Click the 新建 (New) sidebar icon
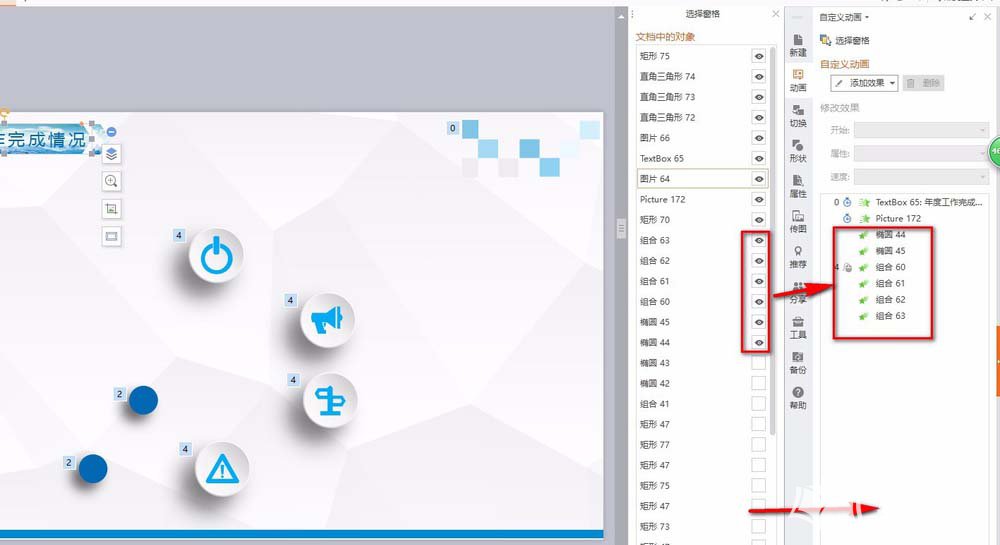Viewport: 1000px width, 545px height. pyautogui.click(x=798, y=44)
